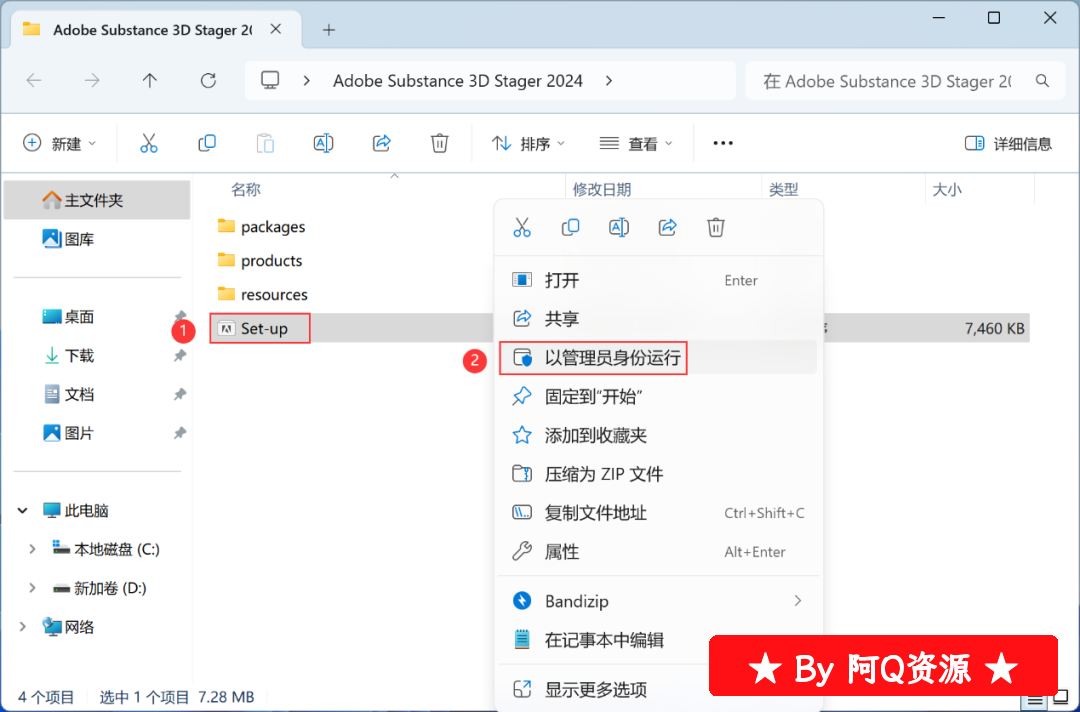
Task: Open 桌面 in the navigation pane
Action: 68,317
